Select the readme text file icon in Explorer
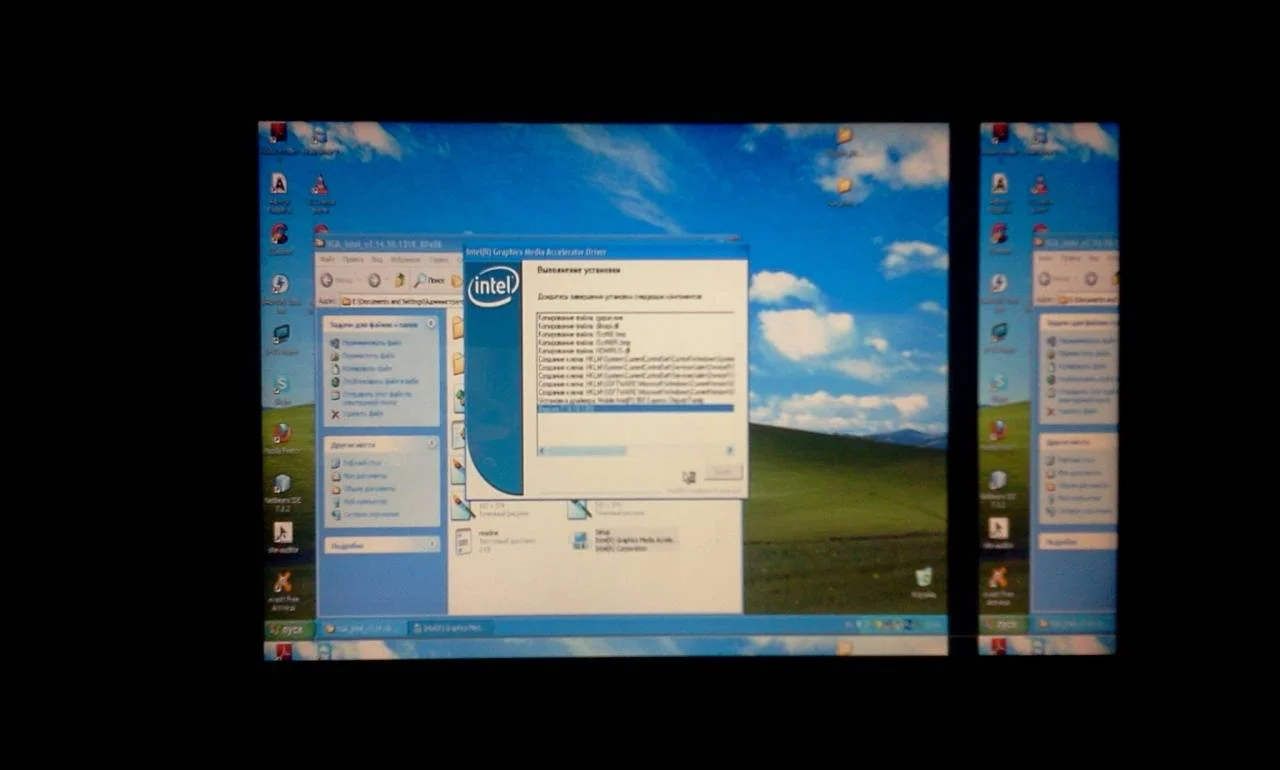 463,541
